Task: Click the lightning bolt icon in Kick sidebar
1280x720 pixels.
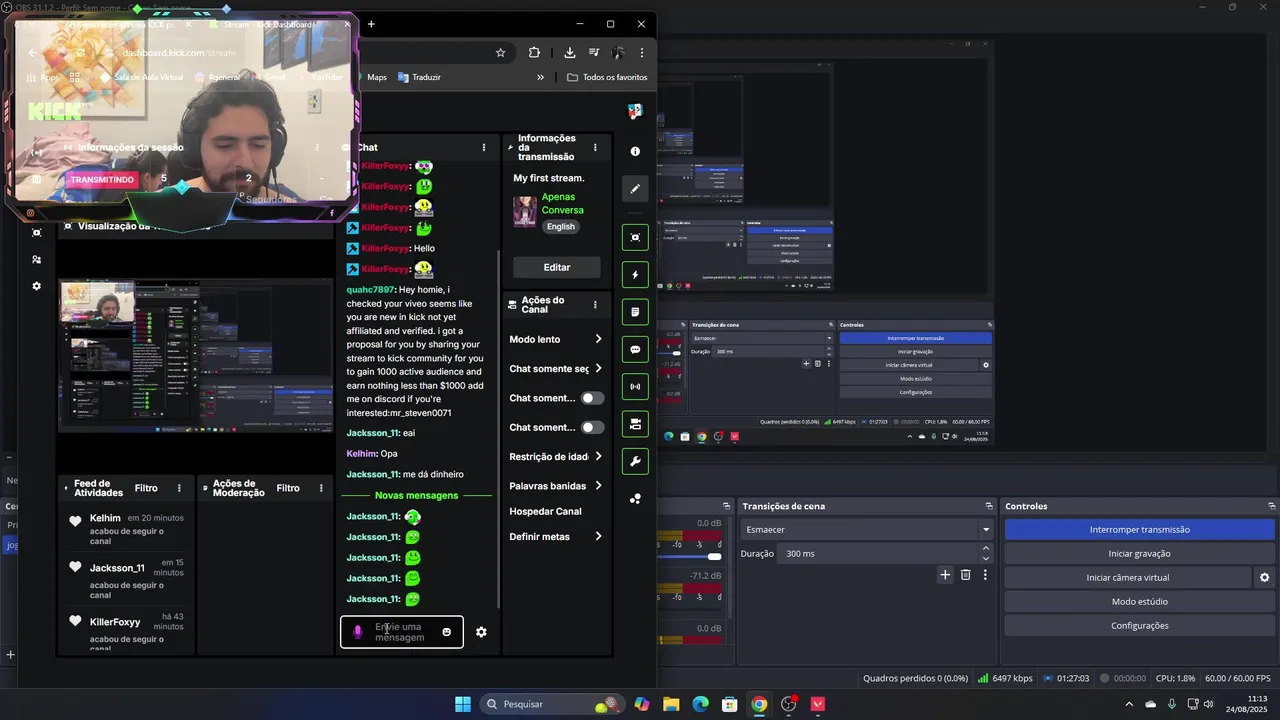Action: coord(635,274)
